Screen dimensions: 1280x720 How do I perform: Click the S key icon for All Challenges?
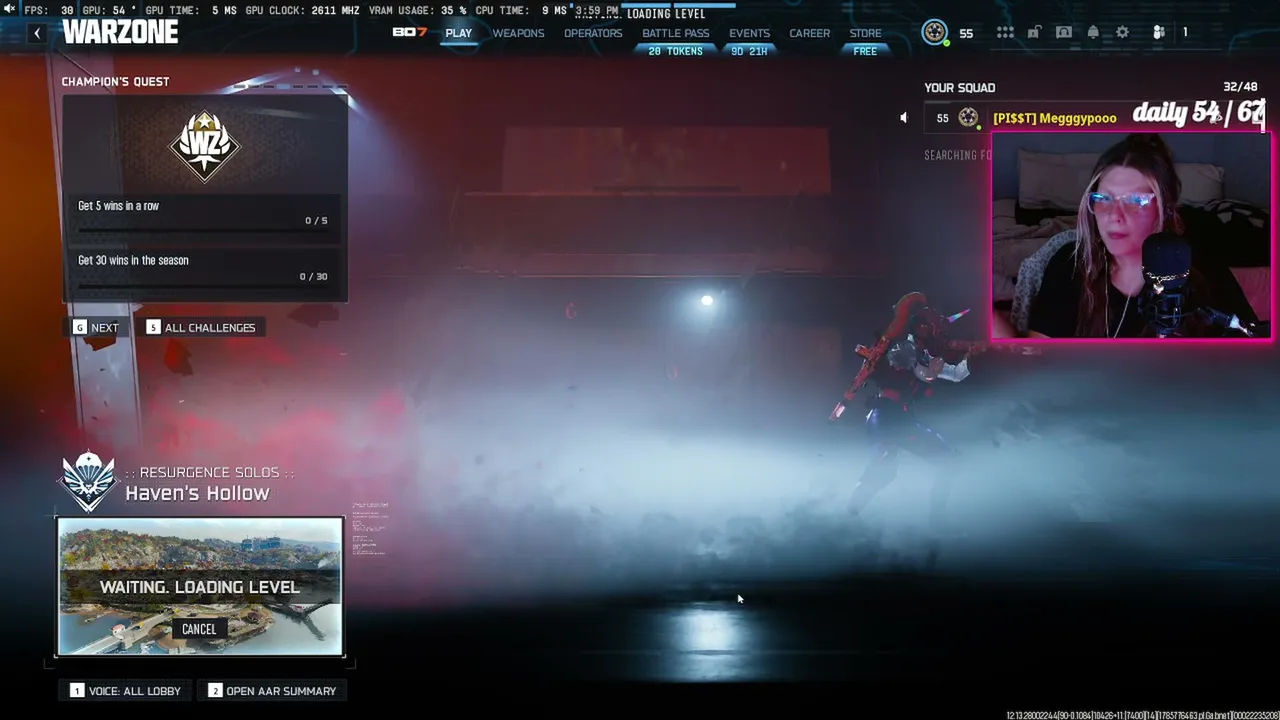click(x=153, y=328)
